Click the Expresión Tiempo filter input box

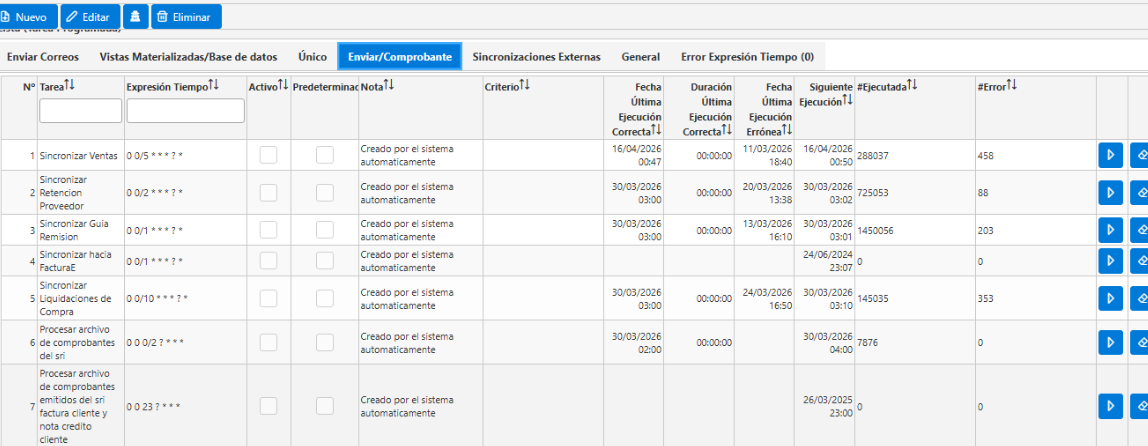[x=186, y=111]
